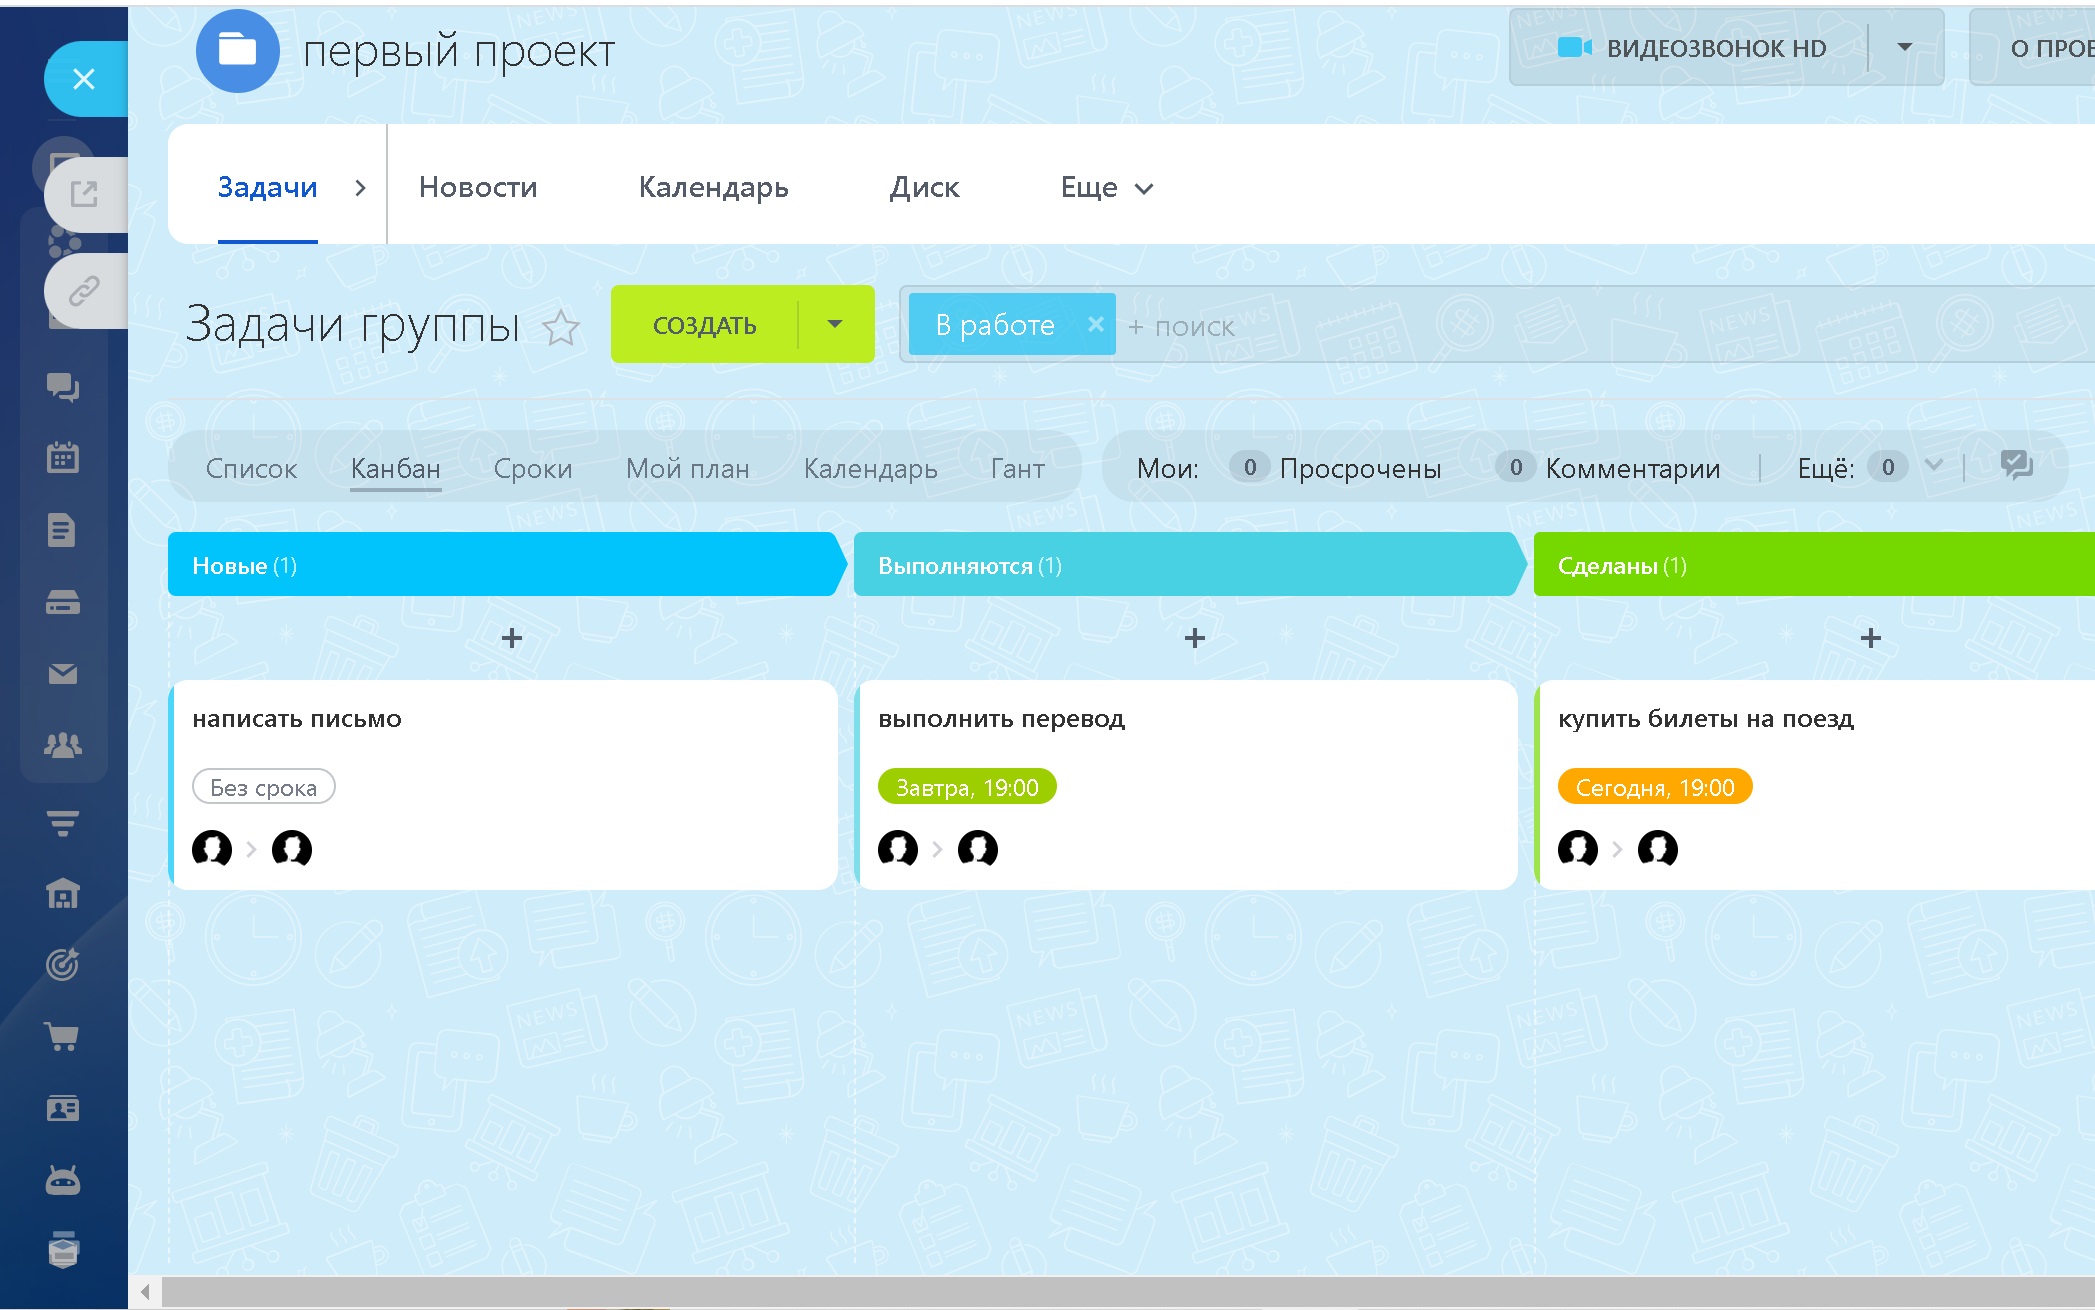
Task: Switch to Мой план view
Action: click(x=688, y=468)
